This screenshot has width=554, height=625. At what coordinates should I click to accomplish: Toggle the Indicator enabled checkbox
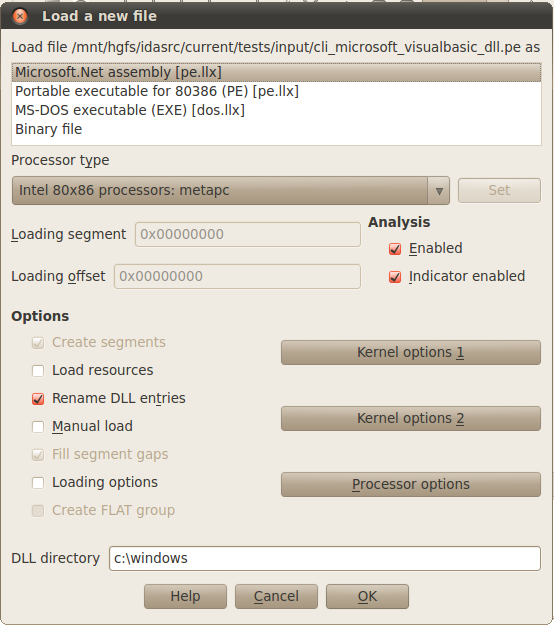[x=395, y=277]
